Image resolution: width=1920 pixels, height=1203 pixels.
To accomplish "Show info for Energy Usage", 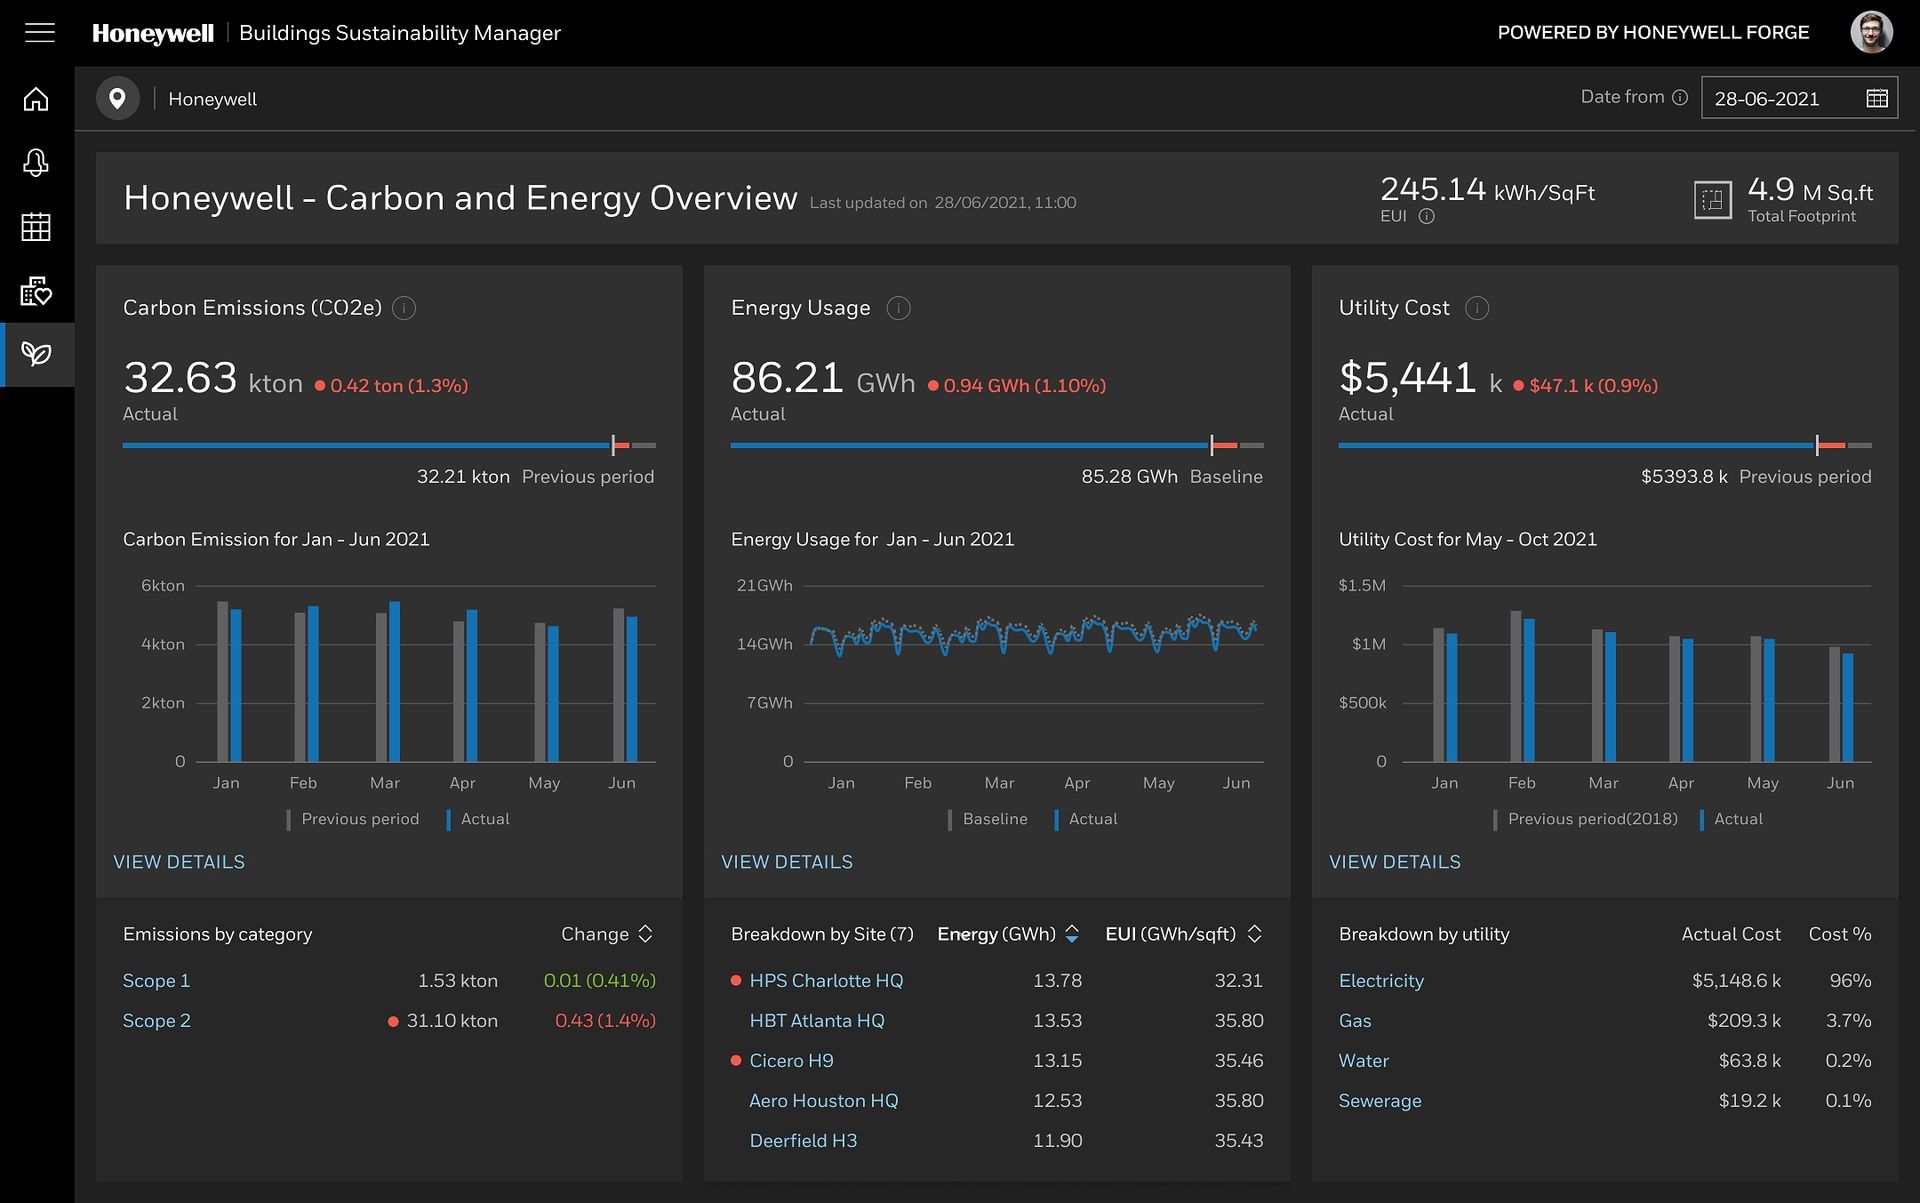I will coord(898,308).
